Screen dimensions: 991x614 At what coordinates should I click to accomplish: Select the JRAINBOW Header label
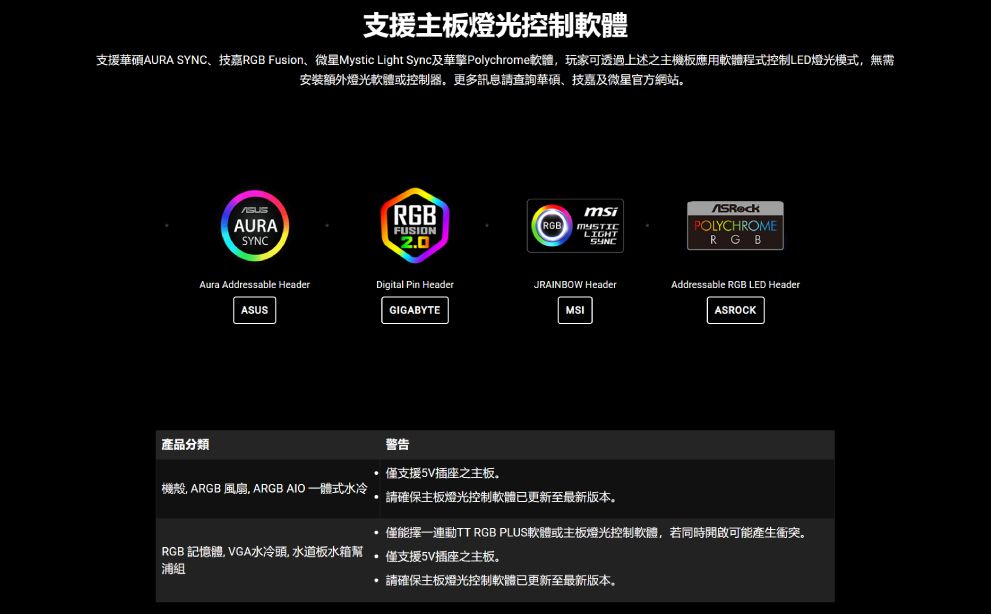pos(575,285)
